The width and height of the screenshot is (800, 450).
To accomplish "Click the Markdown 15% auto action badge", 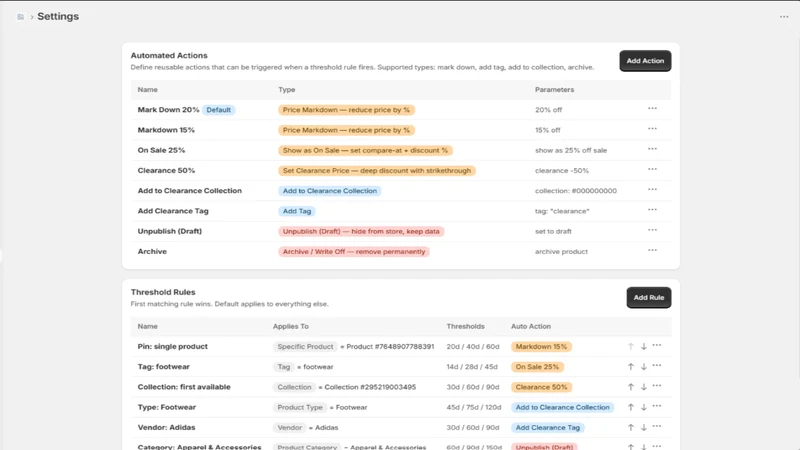I will 541,347.
